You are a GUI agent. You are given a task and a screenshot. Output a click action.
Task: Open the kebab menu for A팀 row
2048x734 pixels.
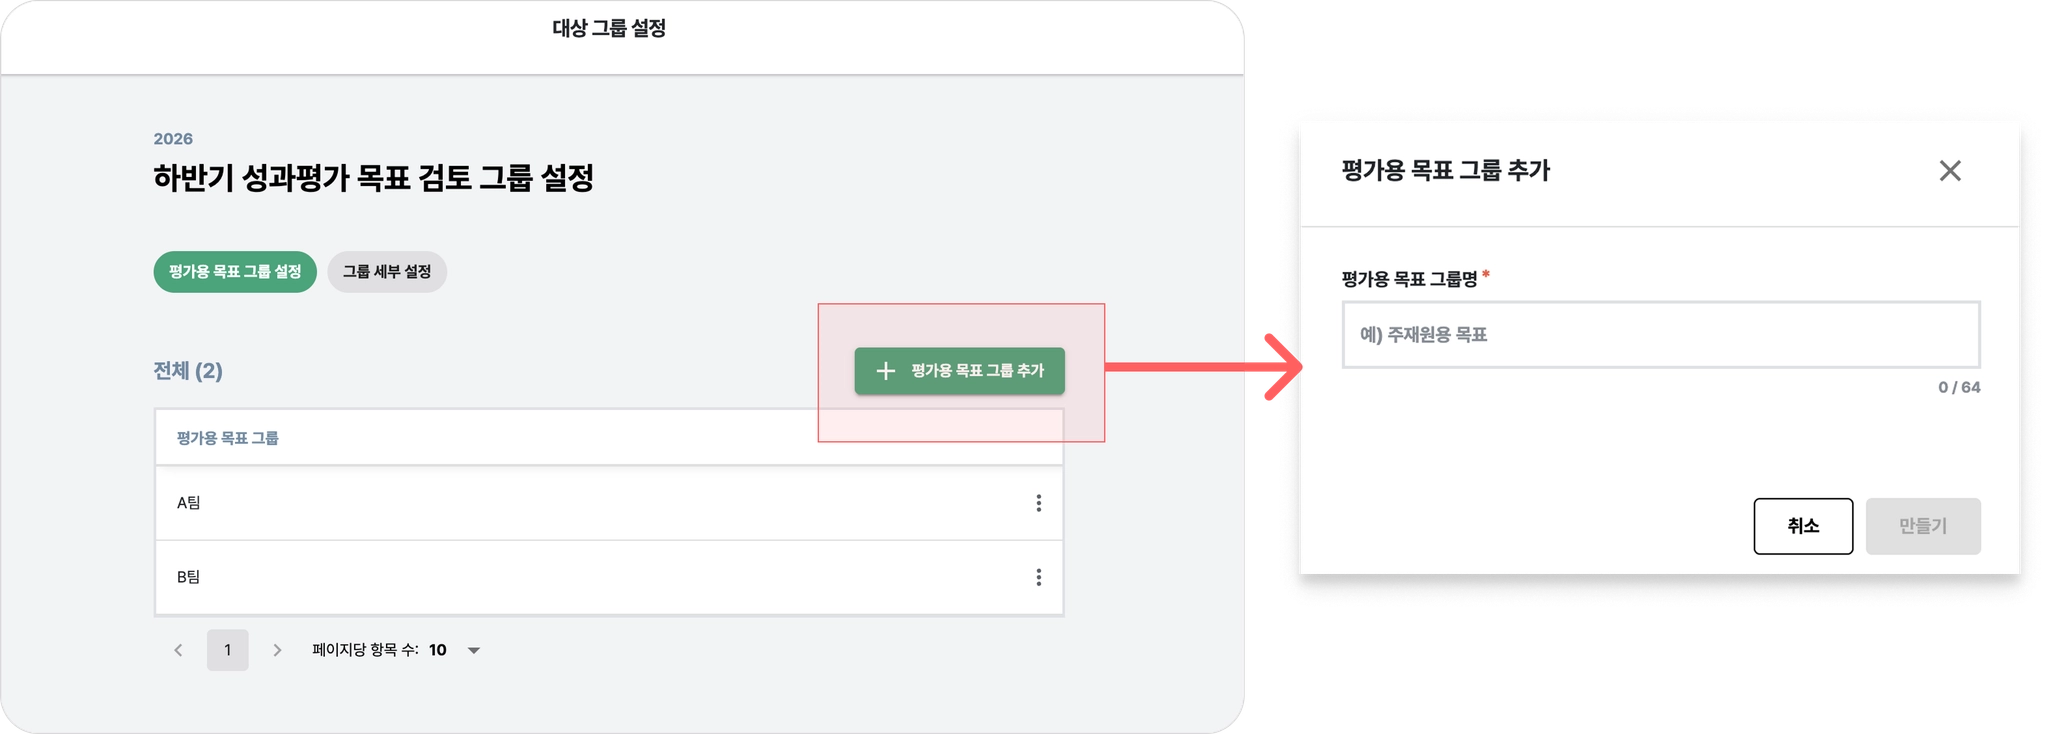pyautogui.click(x=1038, y=503)
